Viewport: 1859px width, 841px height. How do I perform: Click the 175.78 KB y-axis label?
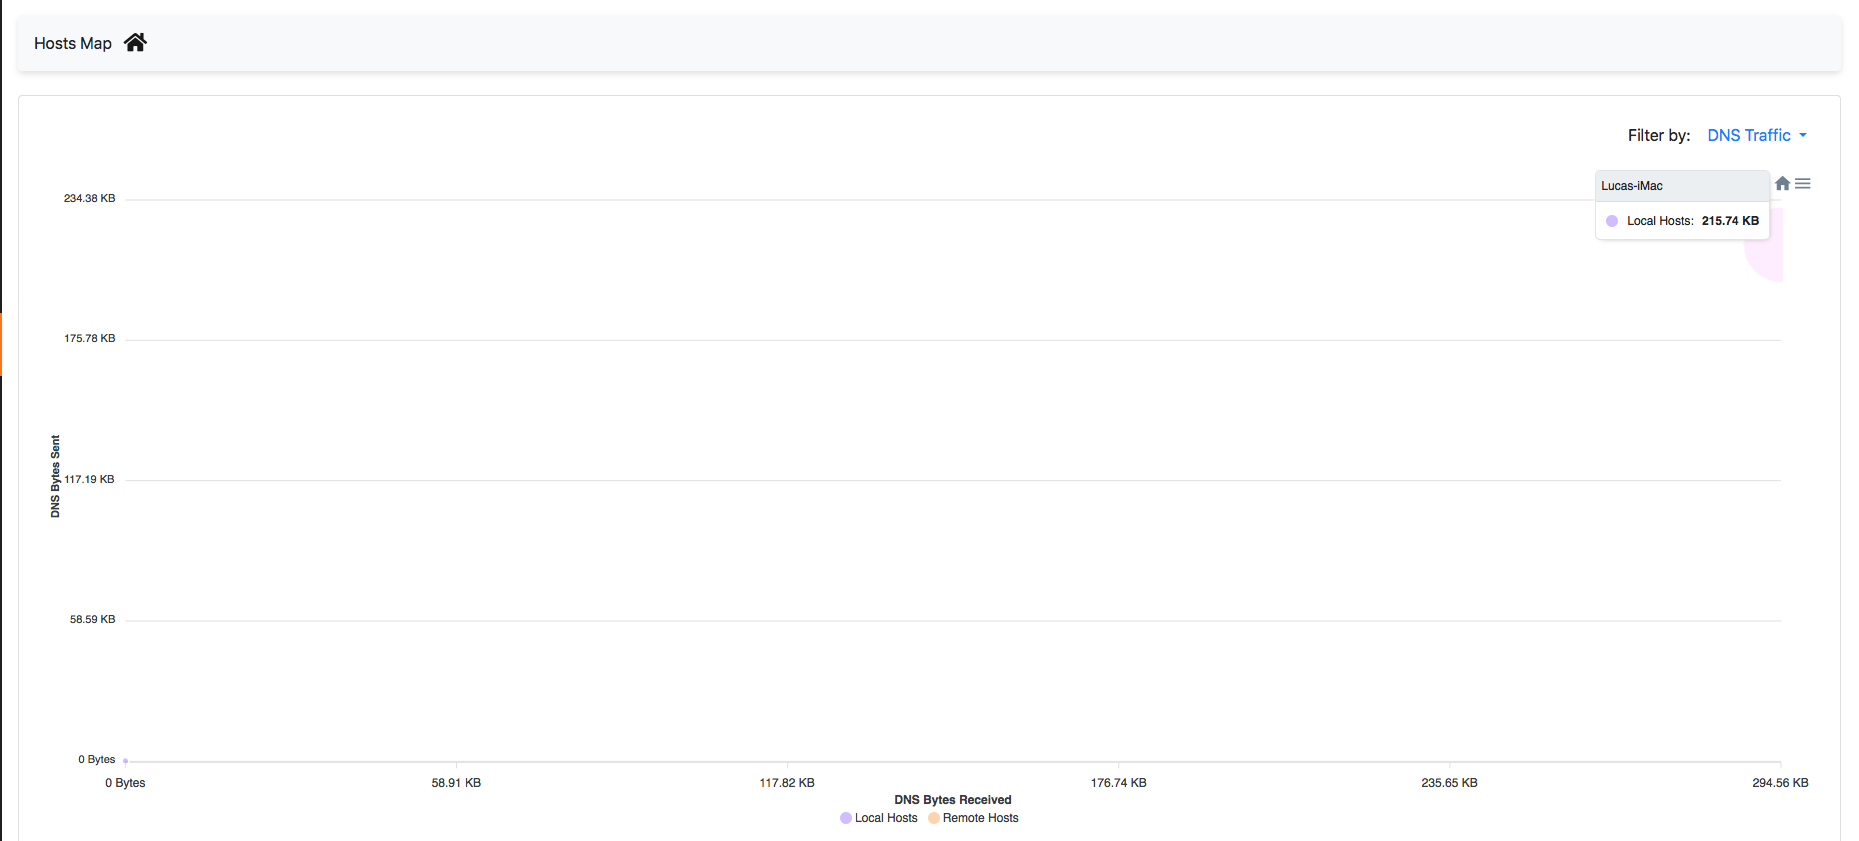pyautogui.click(x=89, y=338)
